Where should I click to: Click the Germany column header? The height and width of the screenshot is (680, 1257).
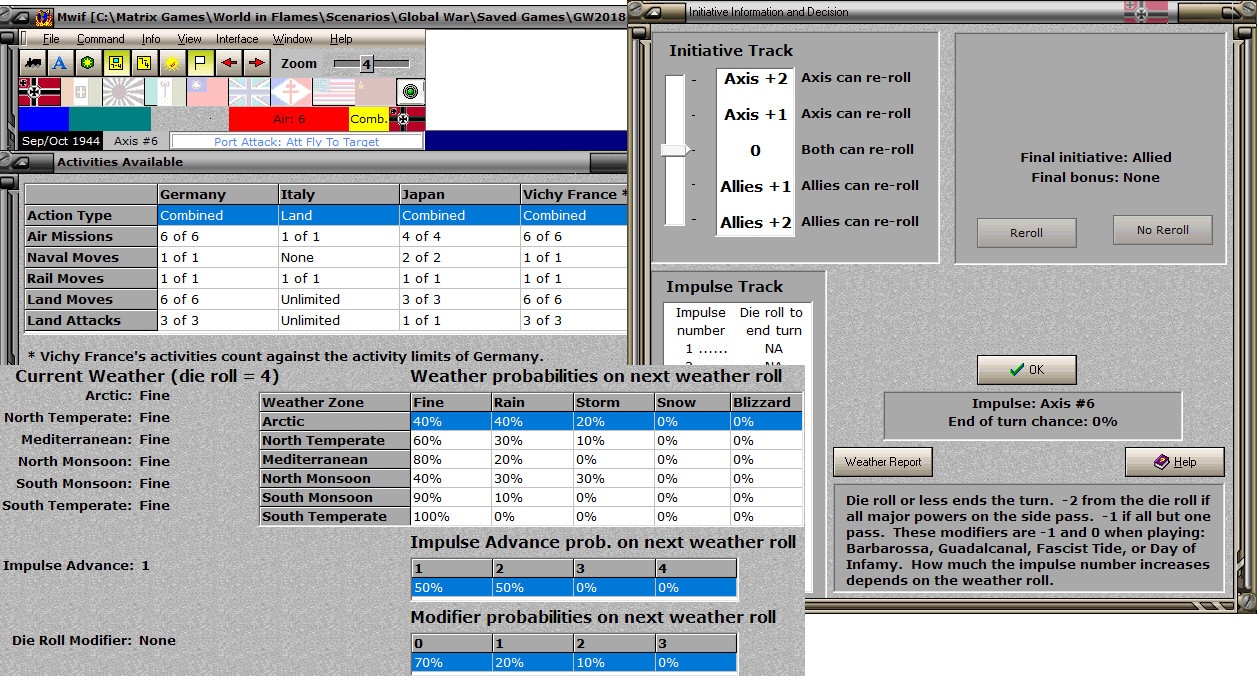point(218,194)
